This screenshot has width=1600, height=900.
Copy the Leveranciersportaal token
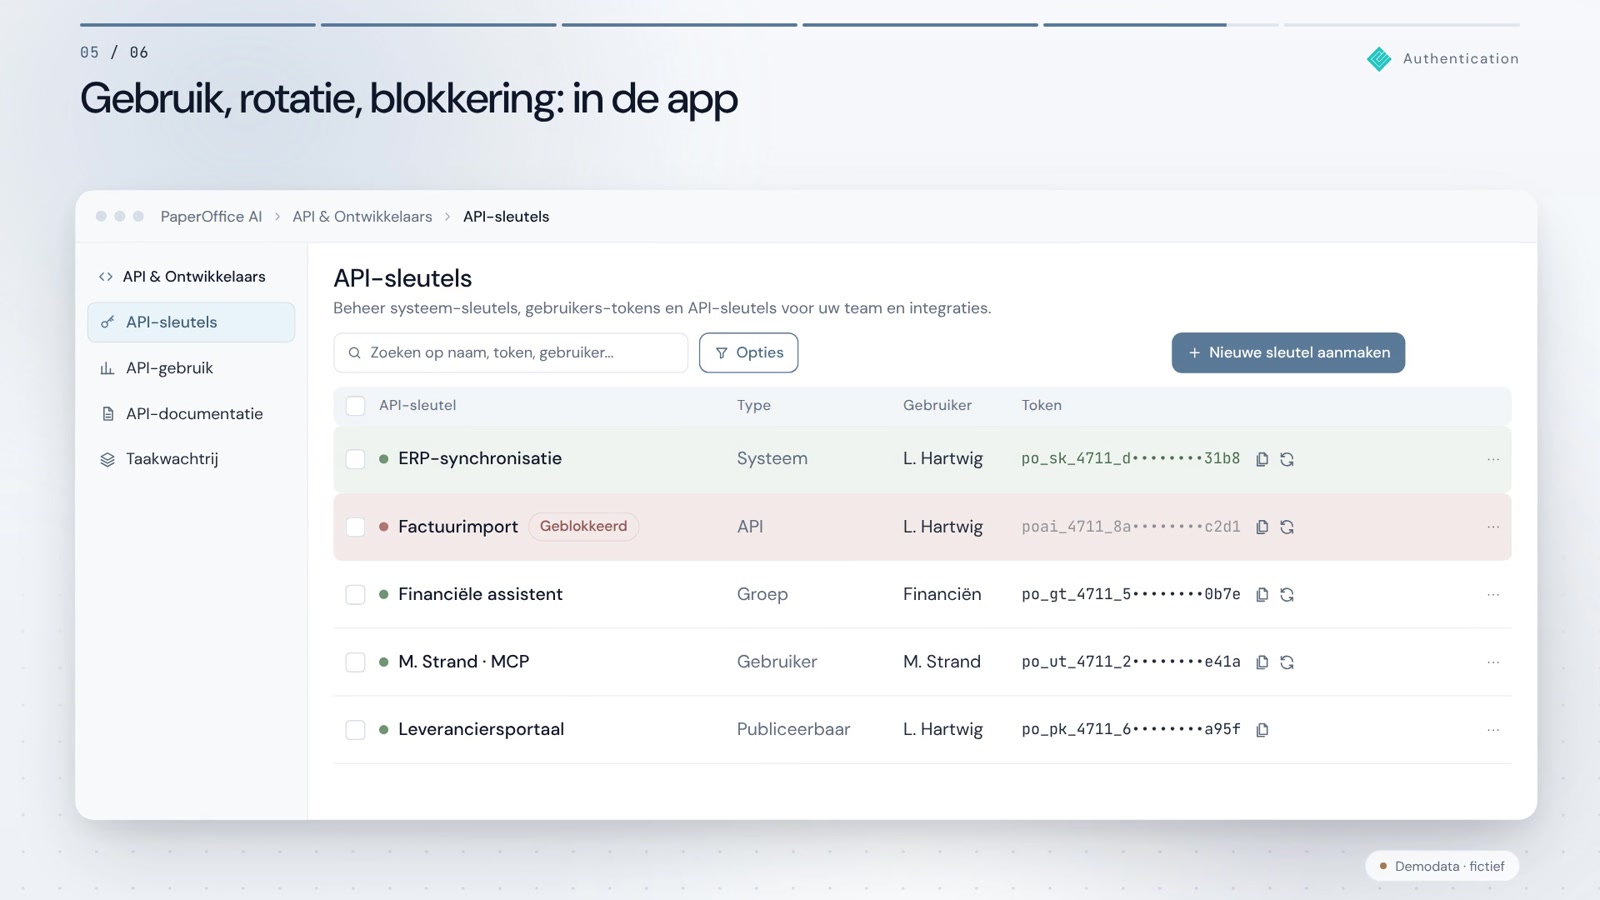click(x=1262, y=730)
